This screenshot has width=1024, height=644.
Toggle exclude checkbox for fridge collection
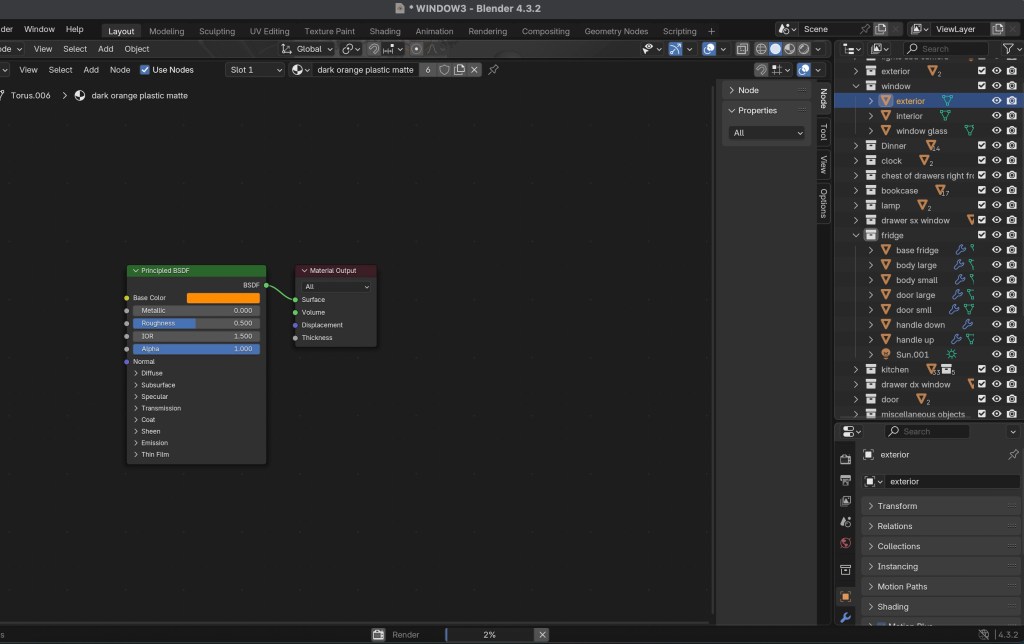coord(981,235)
